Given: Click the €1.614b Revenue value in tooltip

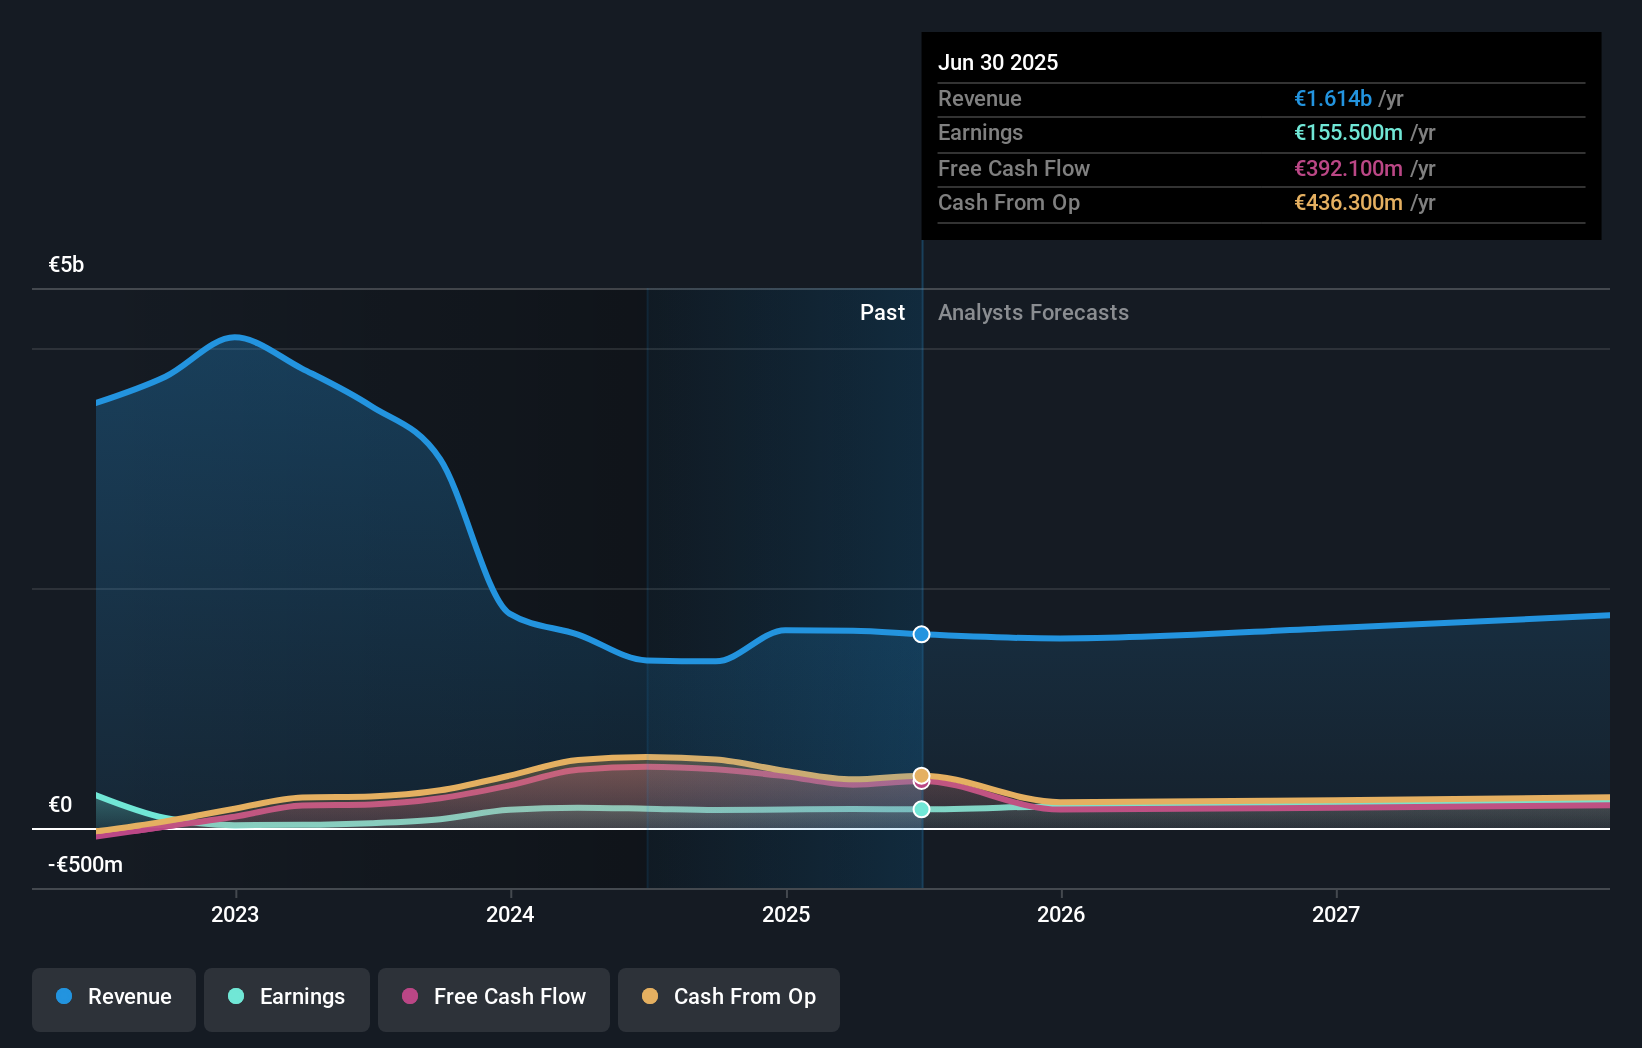Looking at the screenshot, I should point(1333,98).
